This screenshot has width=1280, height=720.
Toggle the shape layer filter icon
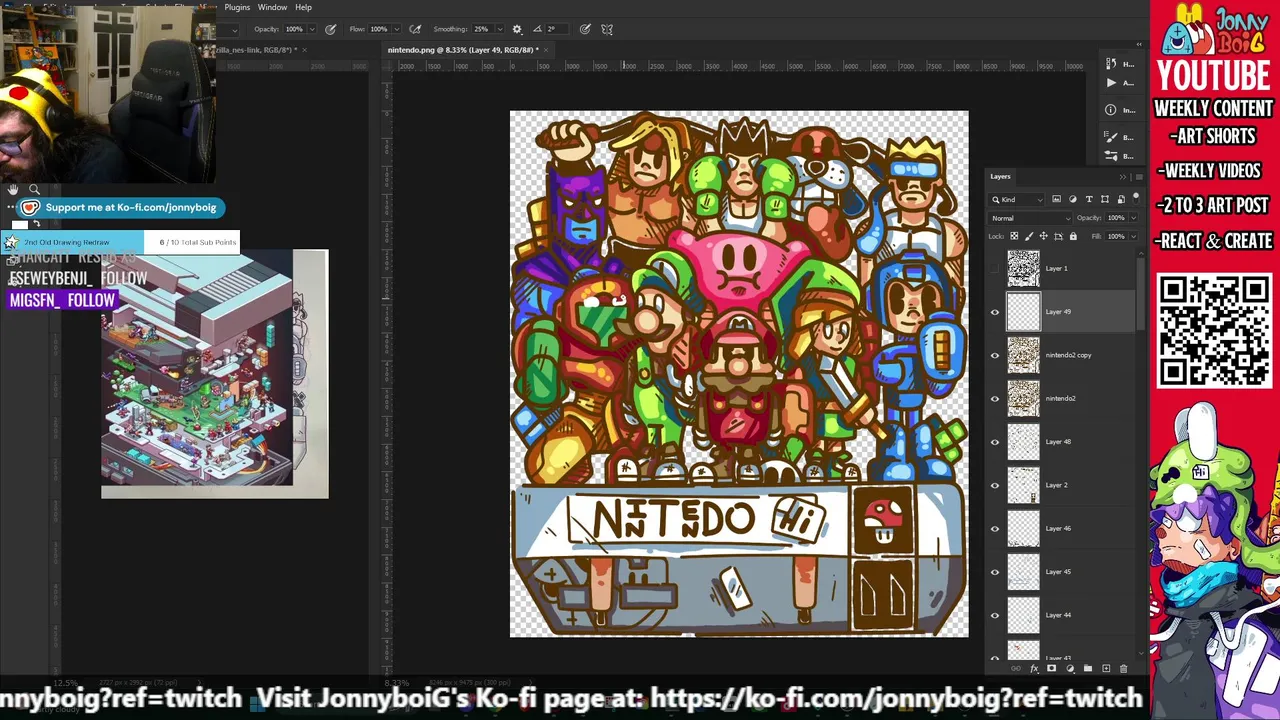pyautogui.click(x=1105, y=199)
